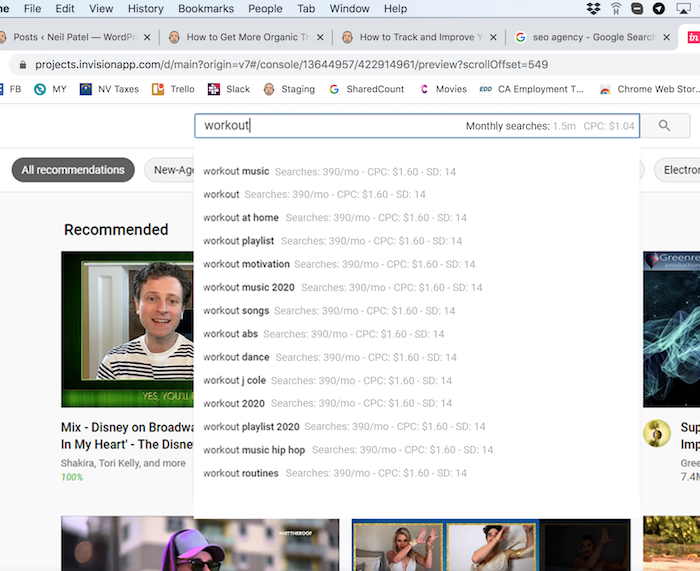Choose the workout music 2020 suggestion
Image resolution: width=700 pixels, height=571 pixels.
click(x=343, y=288)
